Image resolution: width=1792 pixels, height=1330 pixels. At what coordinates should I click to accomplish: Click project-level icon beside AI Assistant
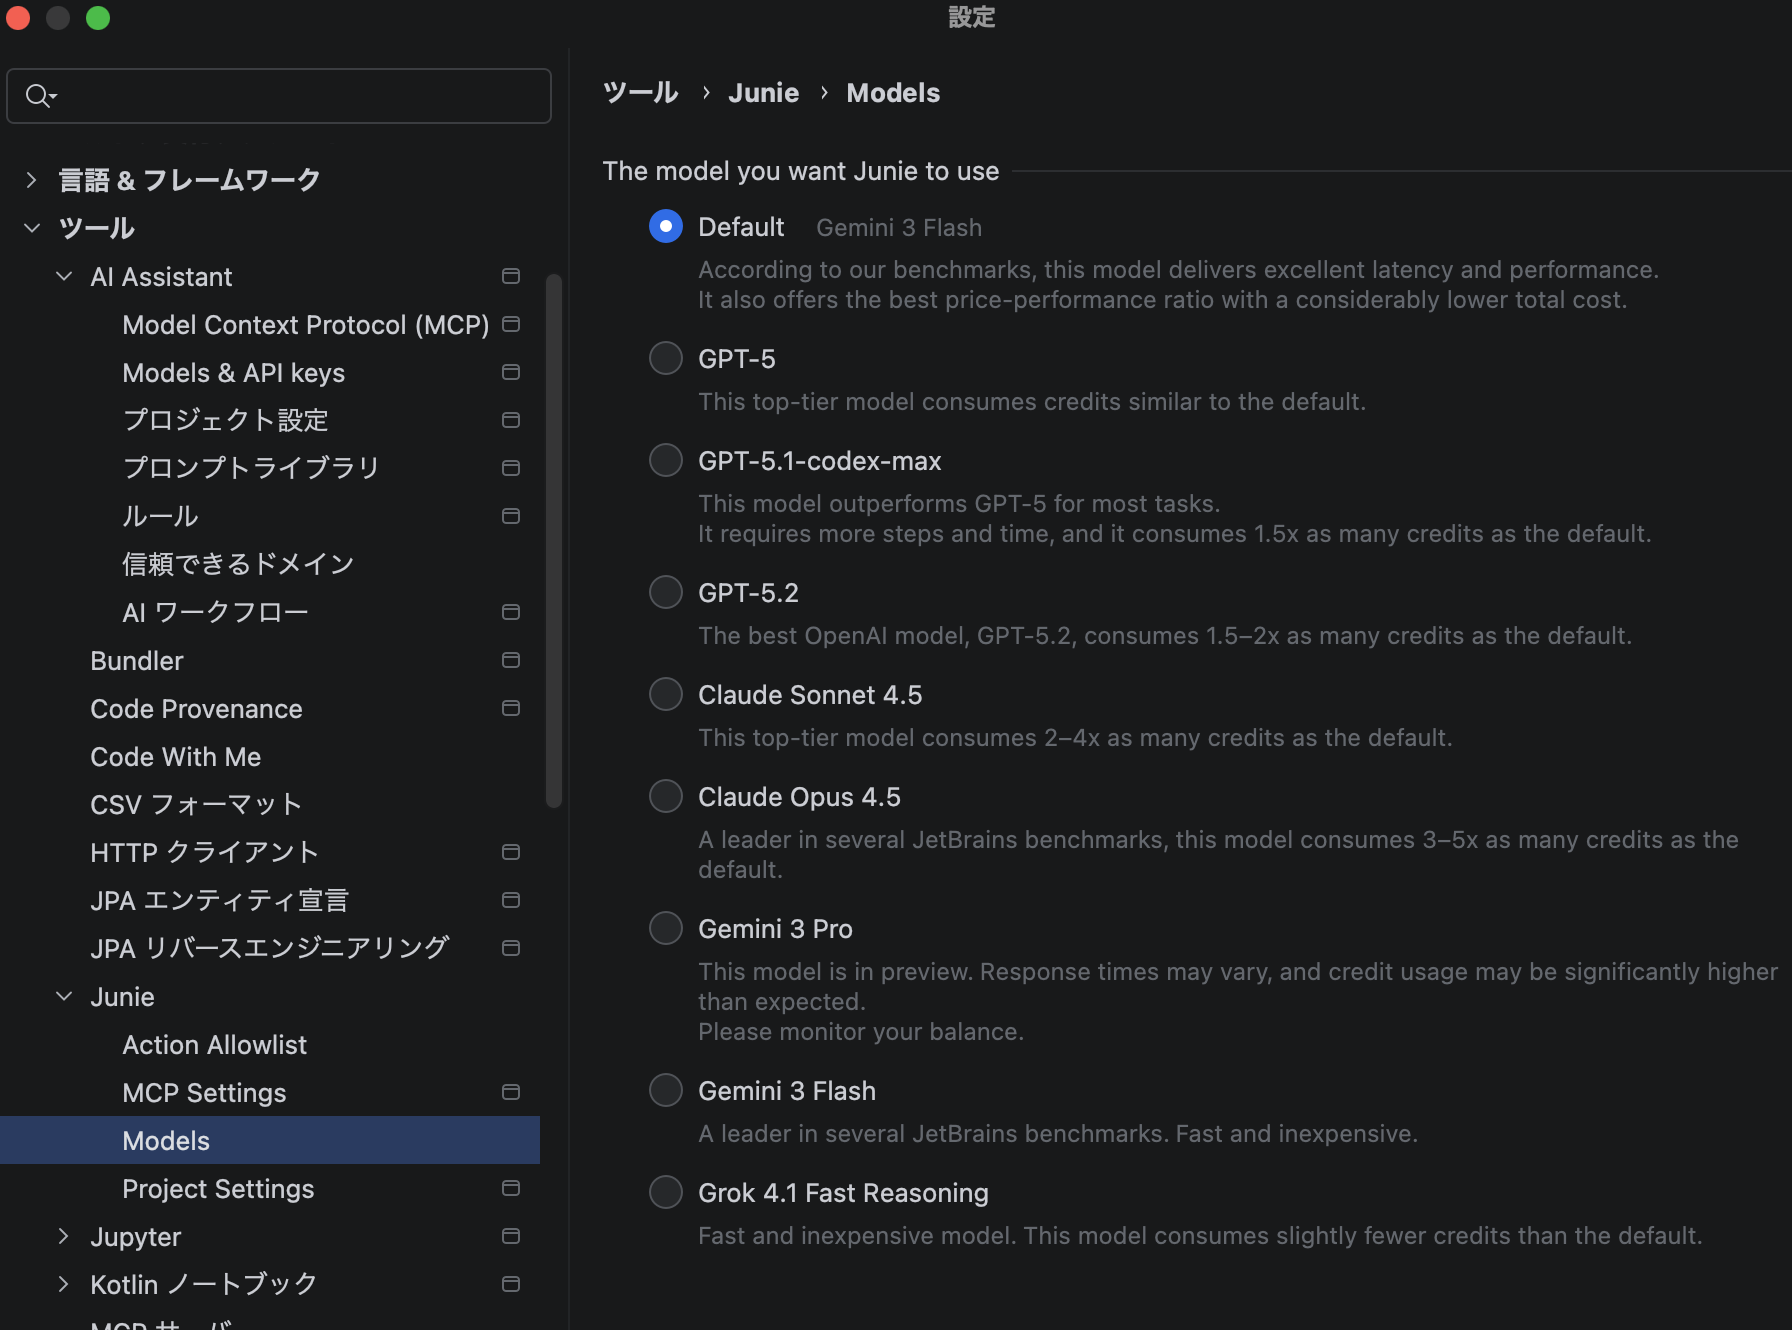tap(510, 276)
